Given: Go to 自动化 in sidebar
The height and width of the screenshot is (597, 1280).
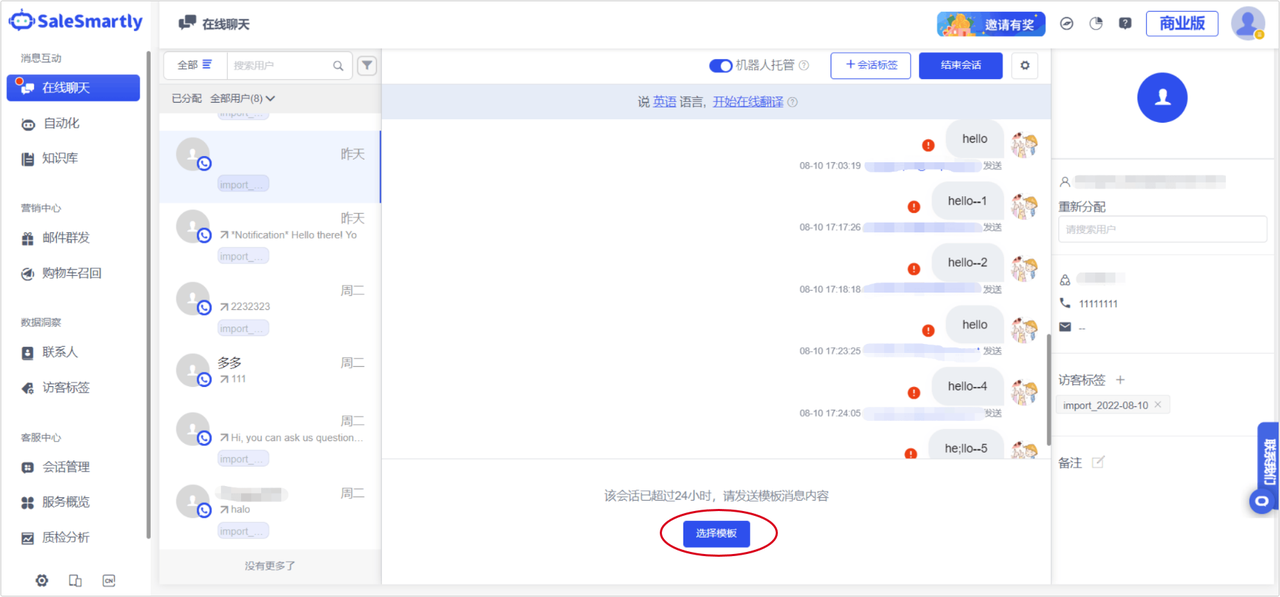Looking at the screenshot, I should pos(60,123).
